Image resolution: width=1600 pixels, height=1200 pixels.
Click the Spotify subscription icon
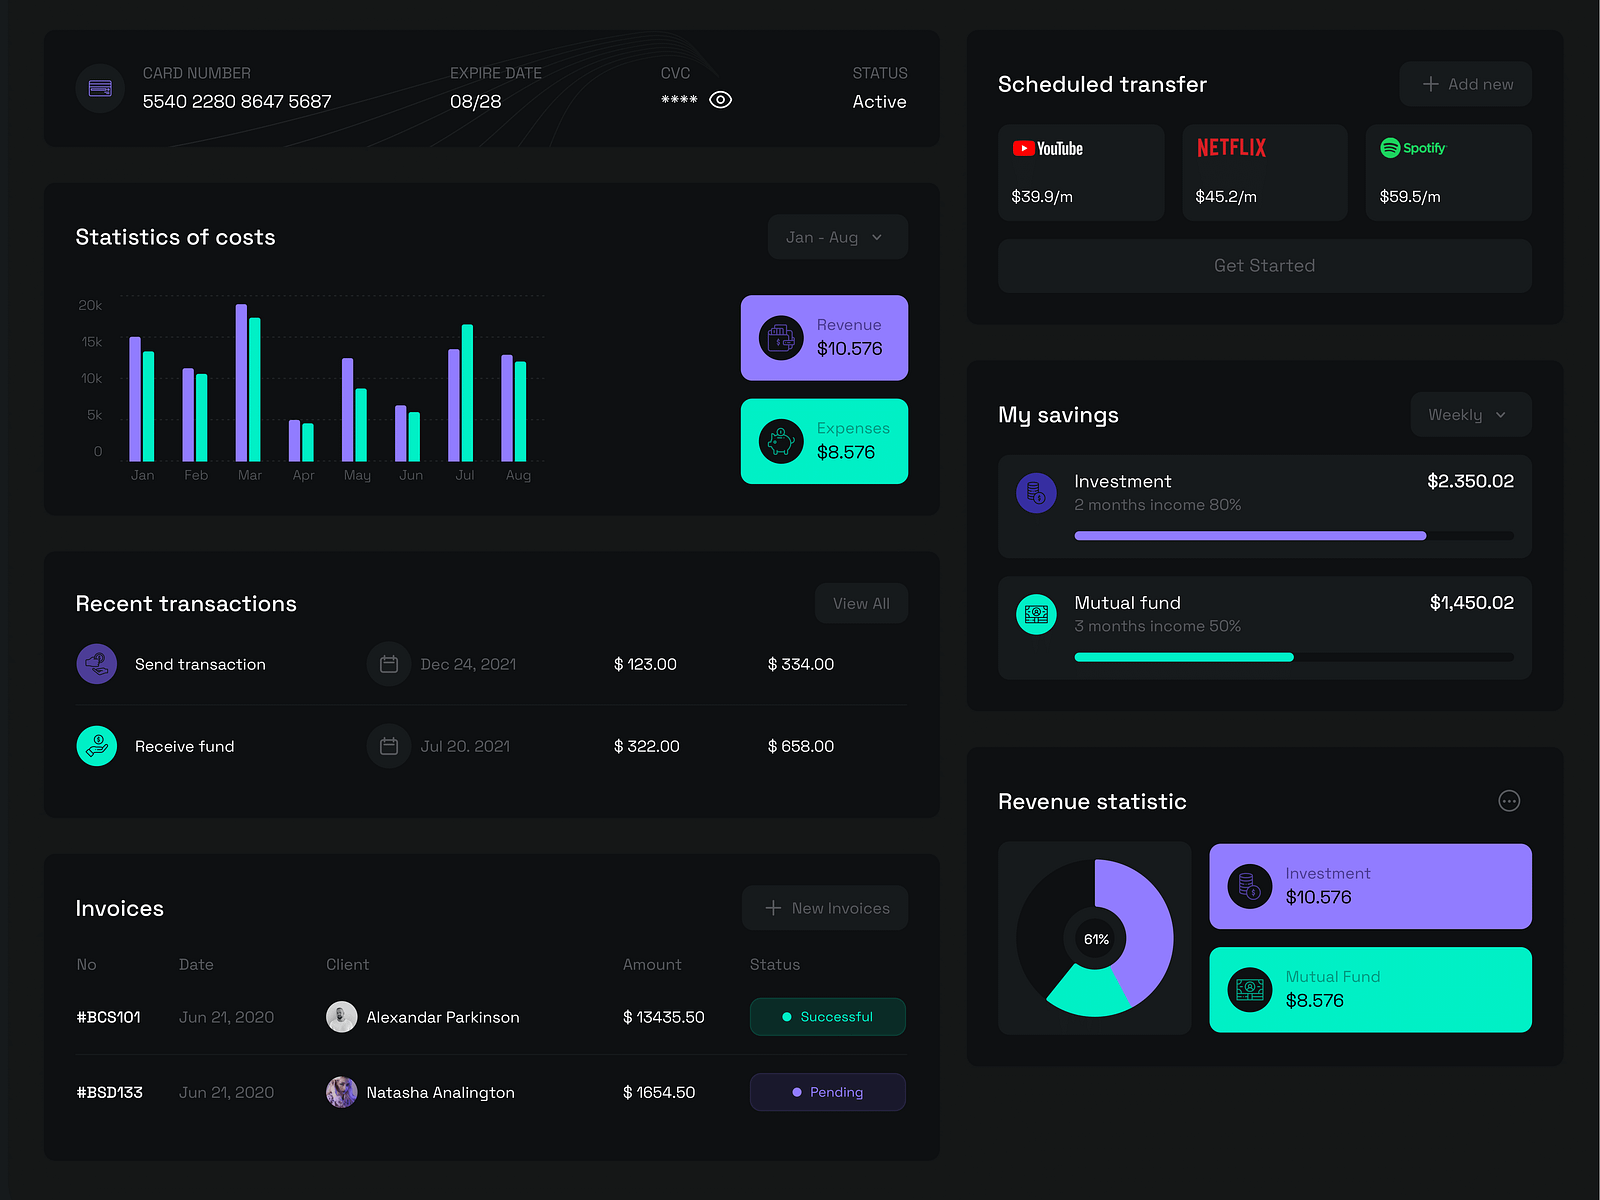coord(1390,148)
